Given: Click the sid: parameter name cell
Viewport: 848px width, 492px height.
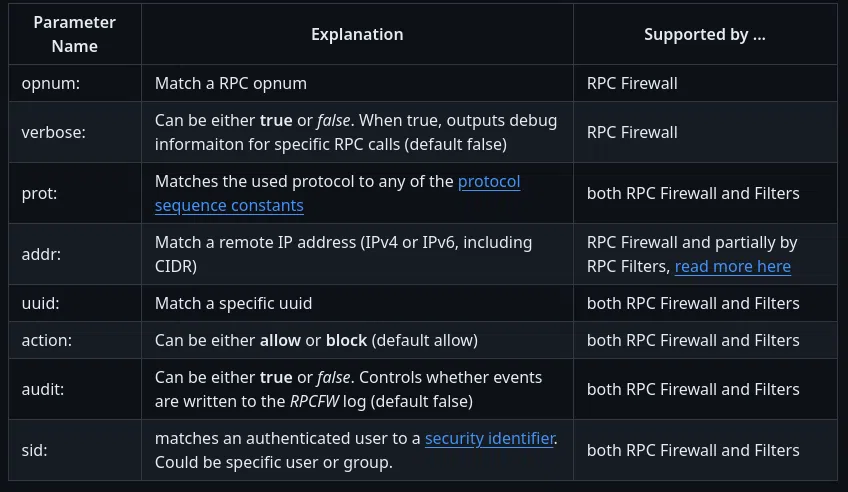Looking at the screenshot, I should click(x=36, y=450).
